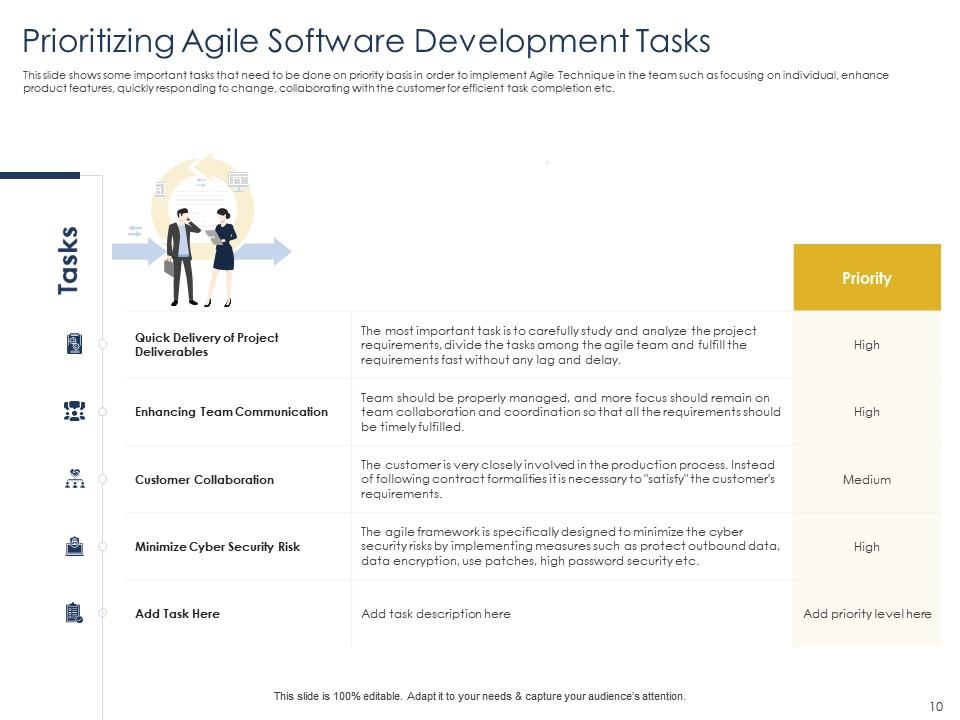Click the laptop security icon for cyber risk

point(72,547)
